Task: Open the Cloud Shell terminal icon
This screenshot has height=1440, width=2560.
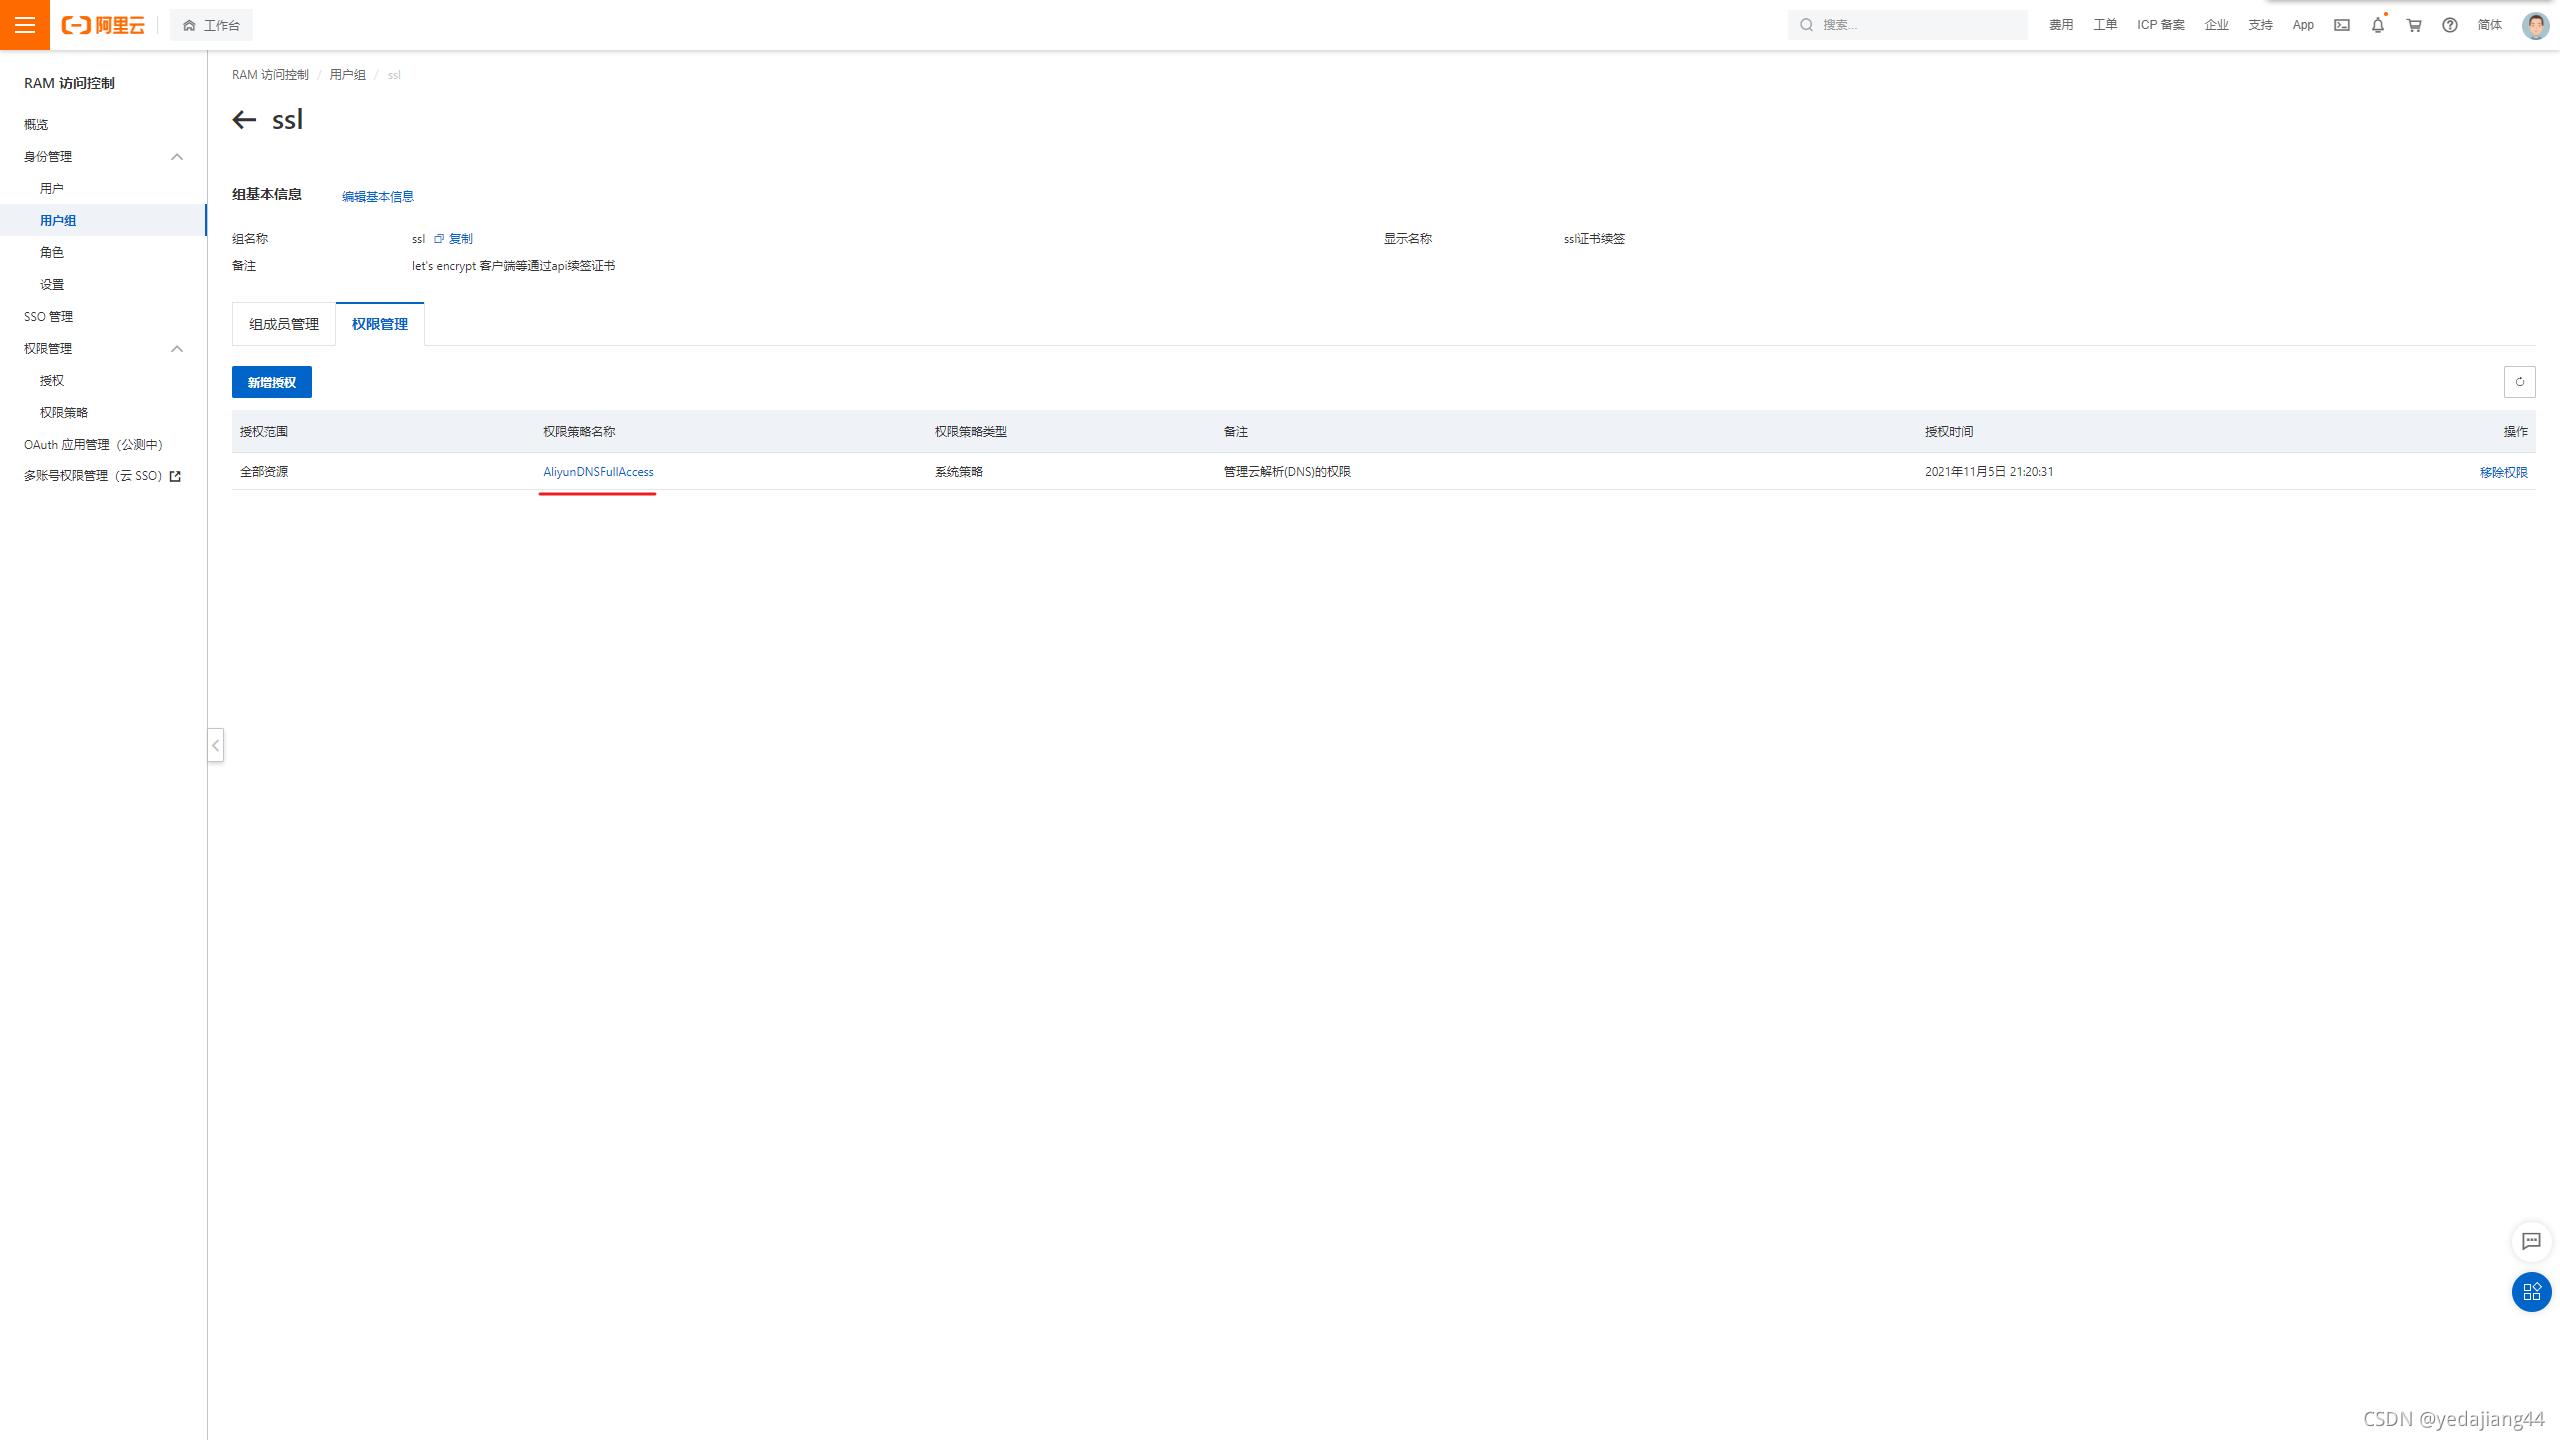Action: tap(2342, 25)
